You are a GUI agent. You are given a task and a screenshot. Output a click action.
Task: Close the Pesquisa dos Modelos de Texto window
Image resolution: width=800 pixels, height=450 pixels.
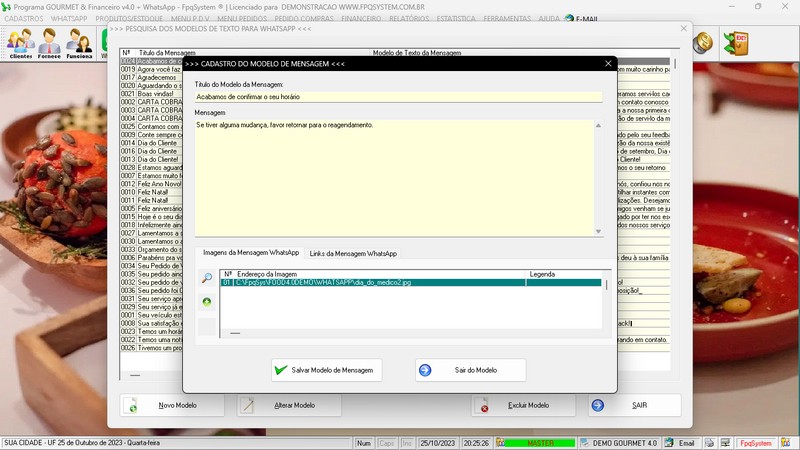tap(684, 29)
